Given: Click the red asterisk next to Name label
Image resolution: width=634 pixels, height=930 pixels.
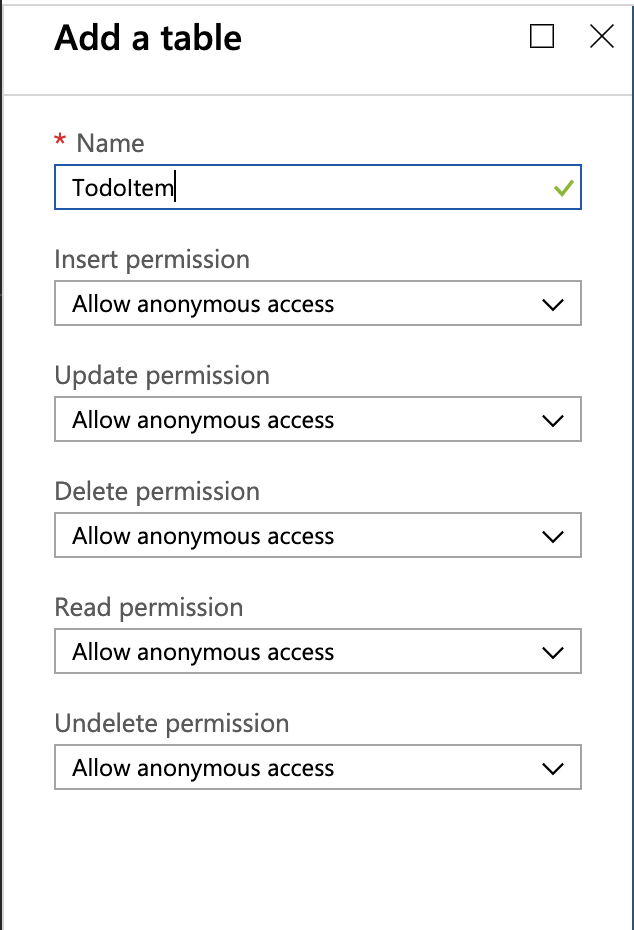Looking at the screenshot, I should (62, 144).
